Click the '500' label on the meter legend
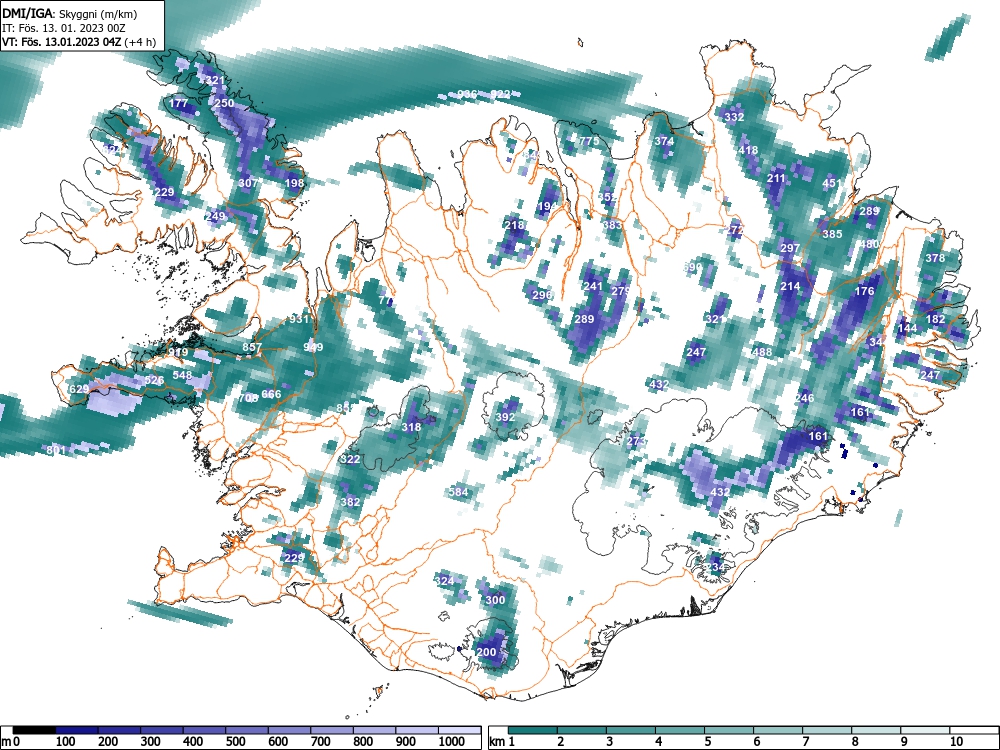 coord(235,742)
